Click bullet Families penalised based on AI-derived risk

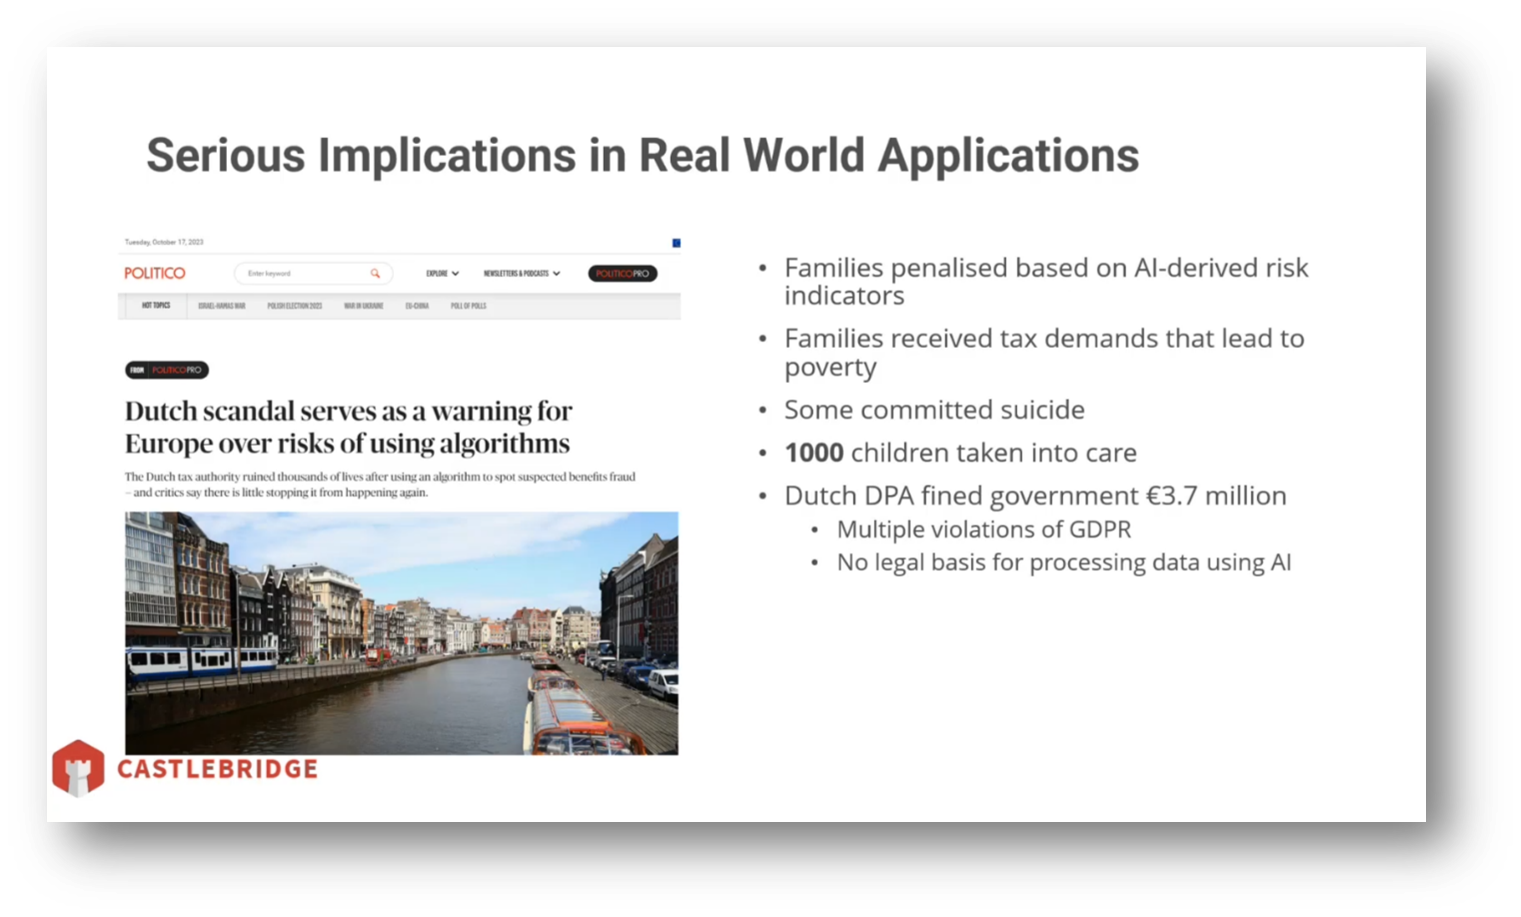tap(1046, 281)
